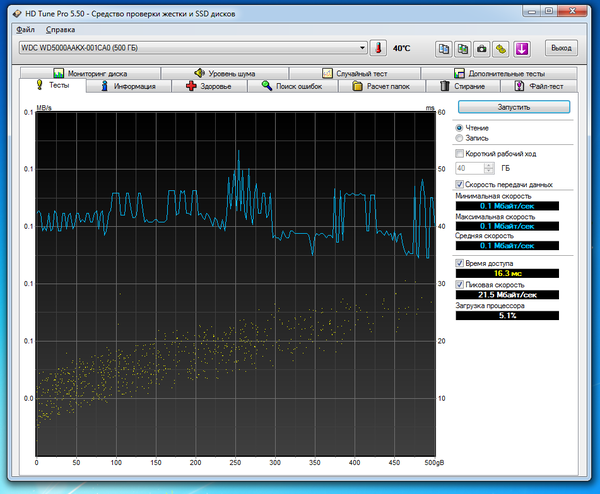This screenshot has width=600, height=494.
Task: Click the Выход exit button
Action: point(561,48)
